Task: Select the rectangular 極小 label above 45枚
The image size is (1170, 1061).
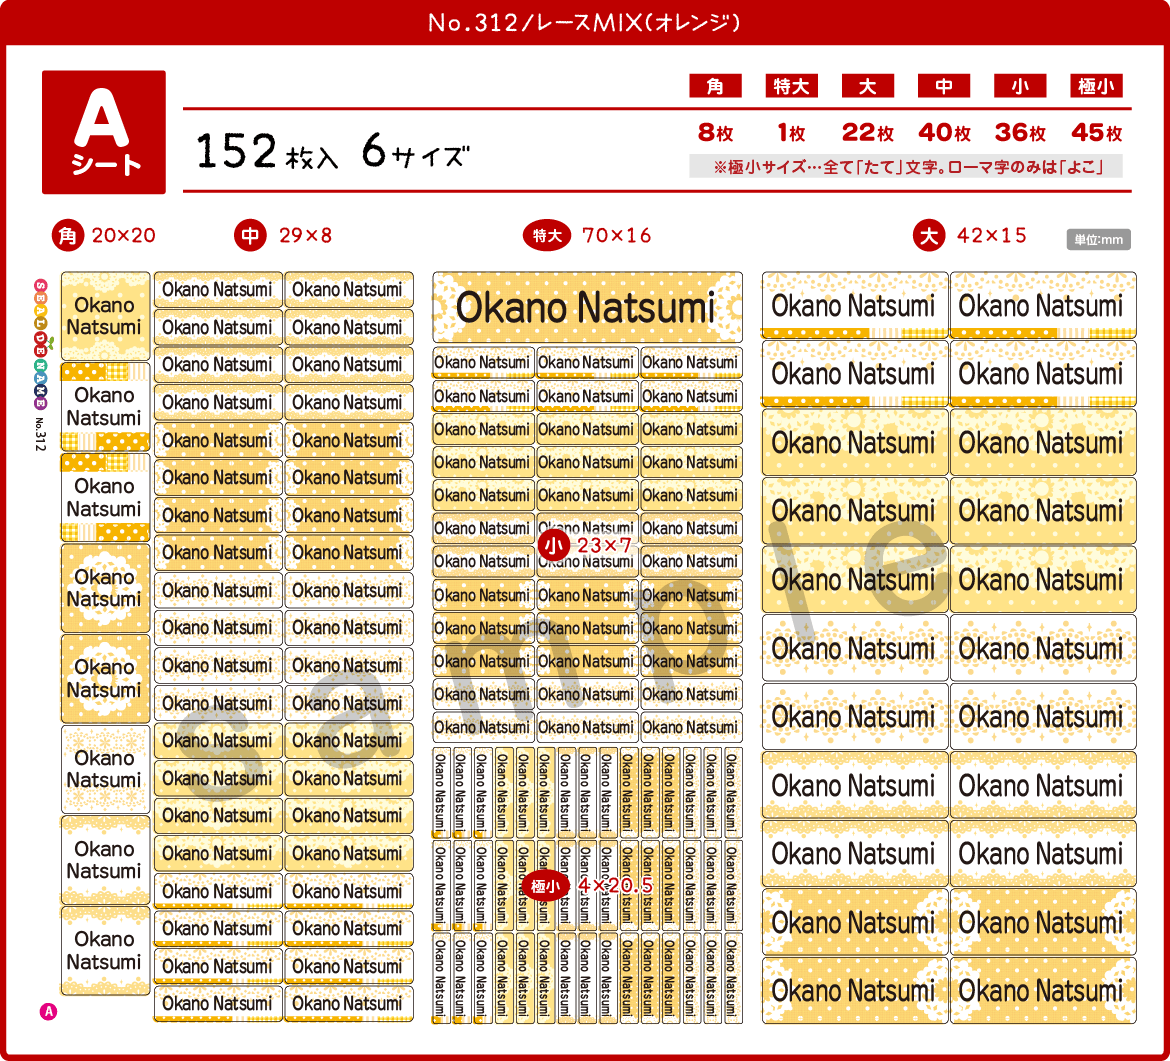Action: [1095, 86]
